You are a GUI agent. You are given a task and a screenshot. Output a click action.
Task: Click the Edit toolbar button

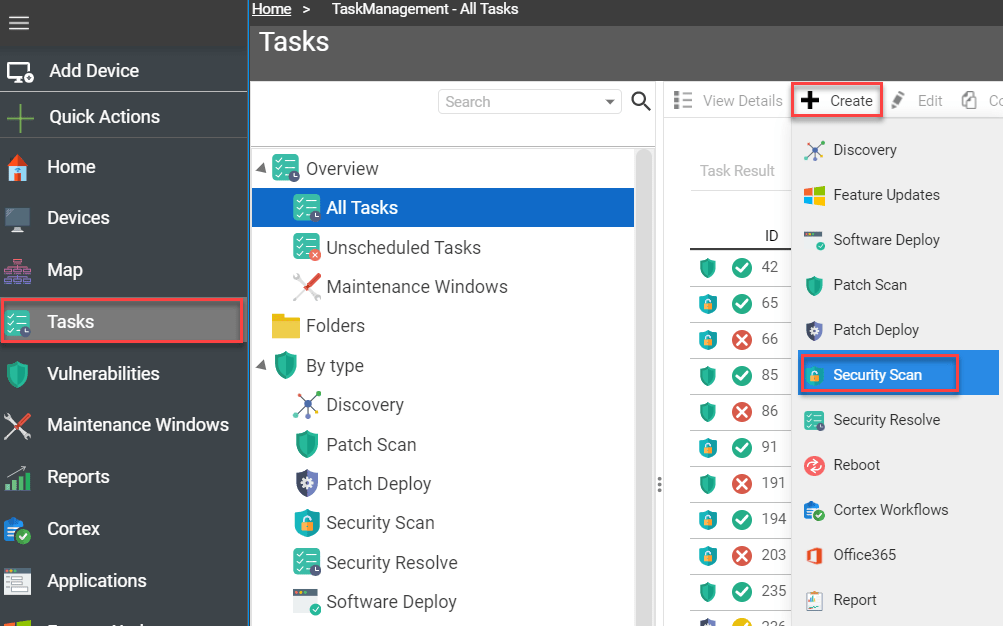click(917, 100)
